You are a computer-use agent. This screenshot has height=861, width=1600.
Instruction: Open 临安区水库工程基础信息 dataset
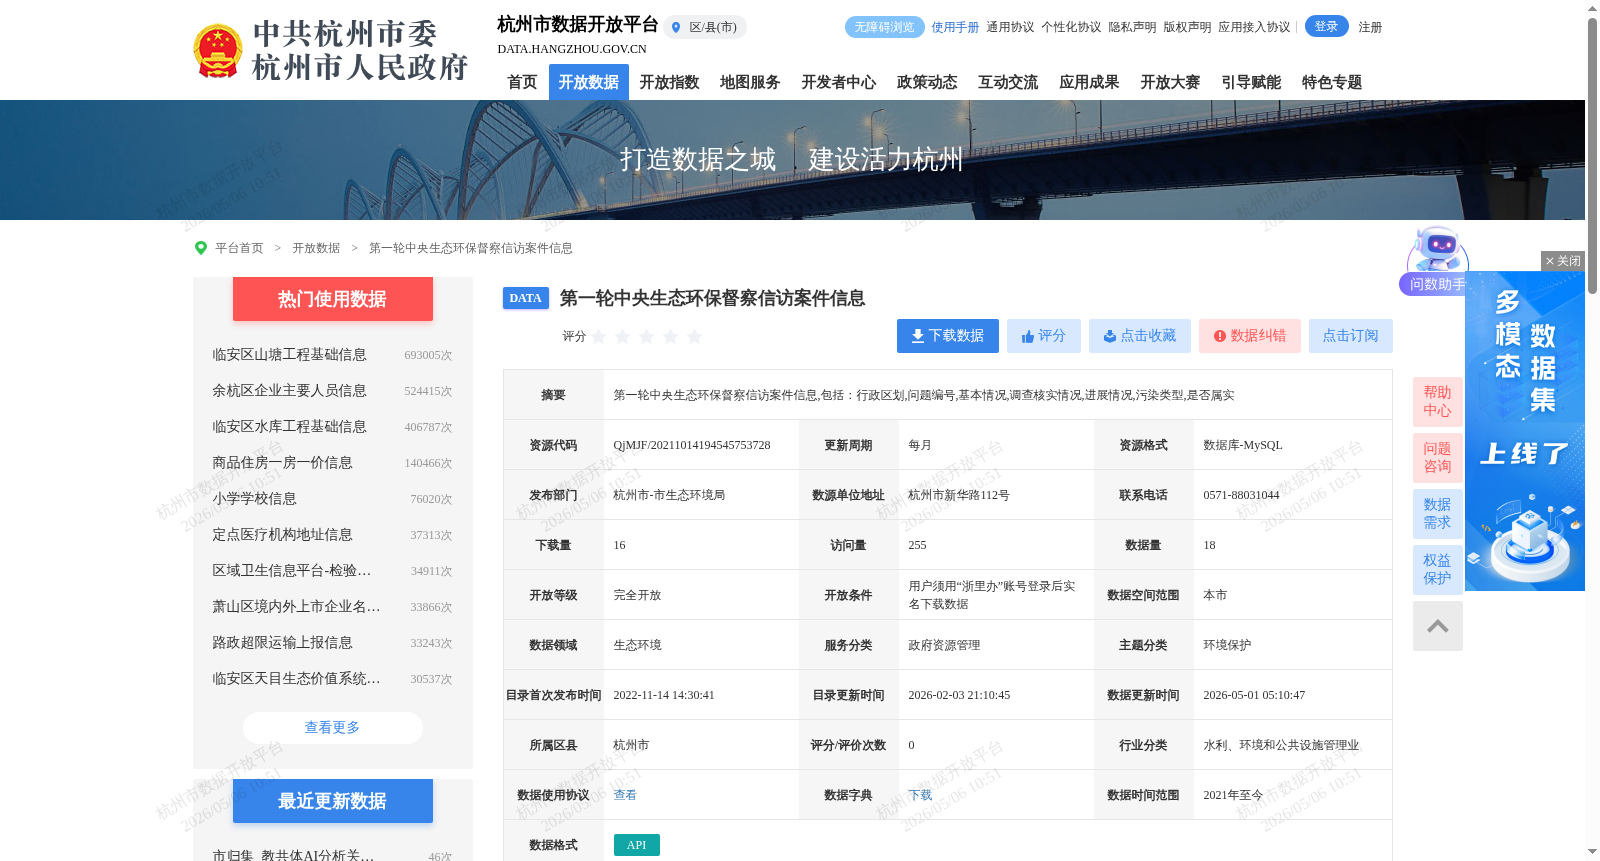[x=289, y=427]
